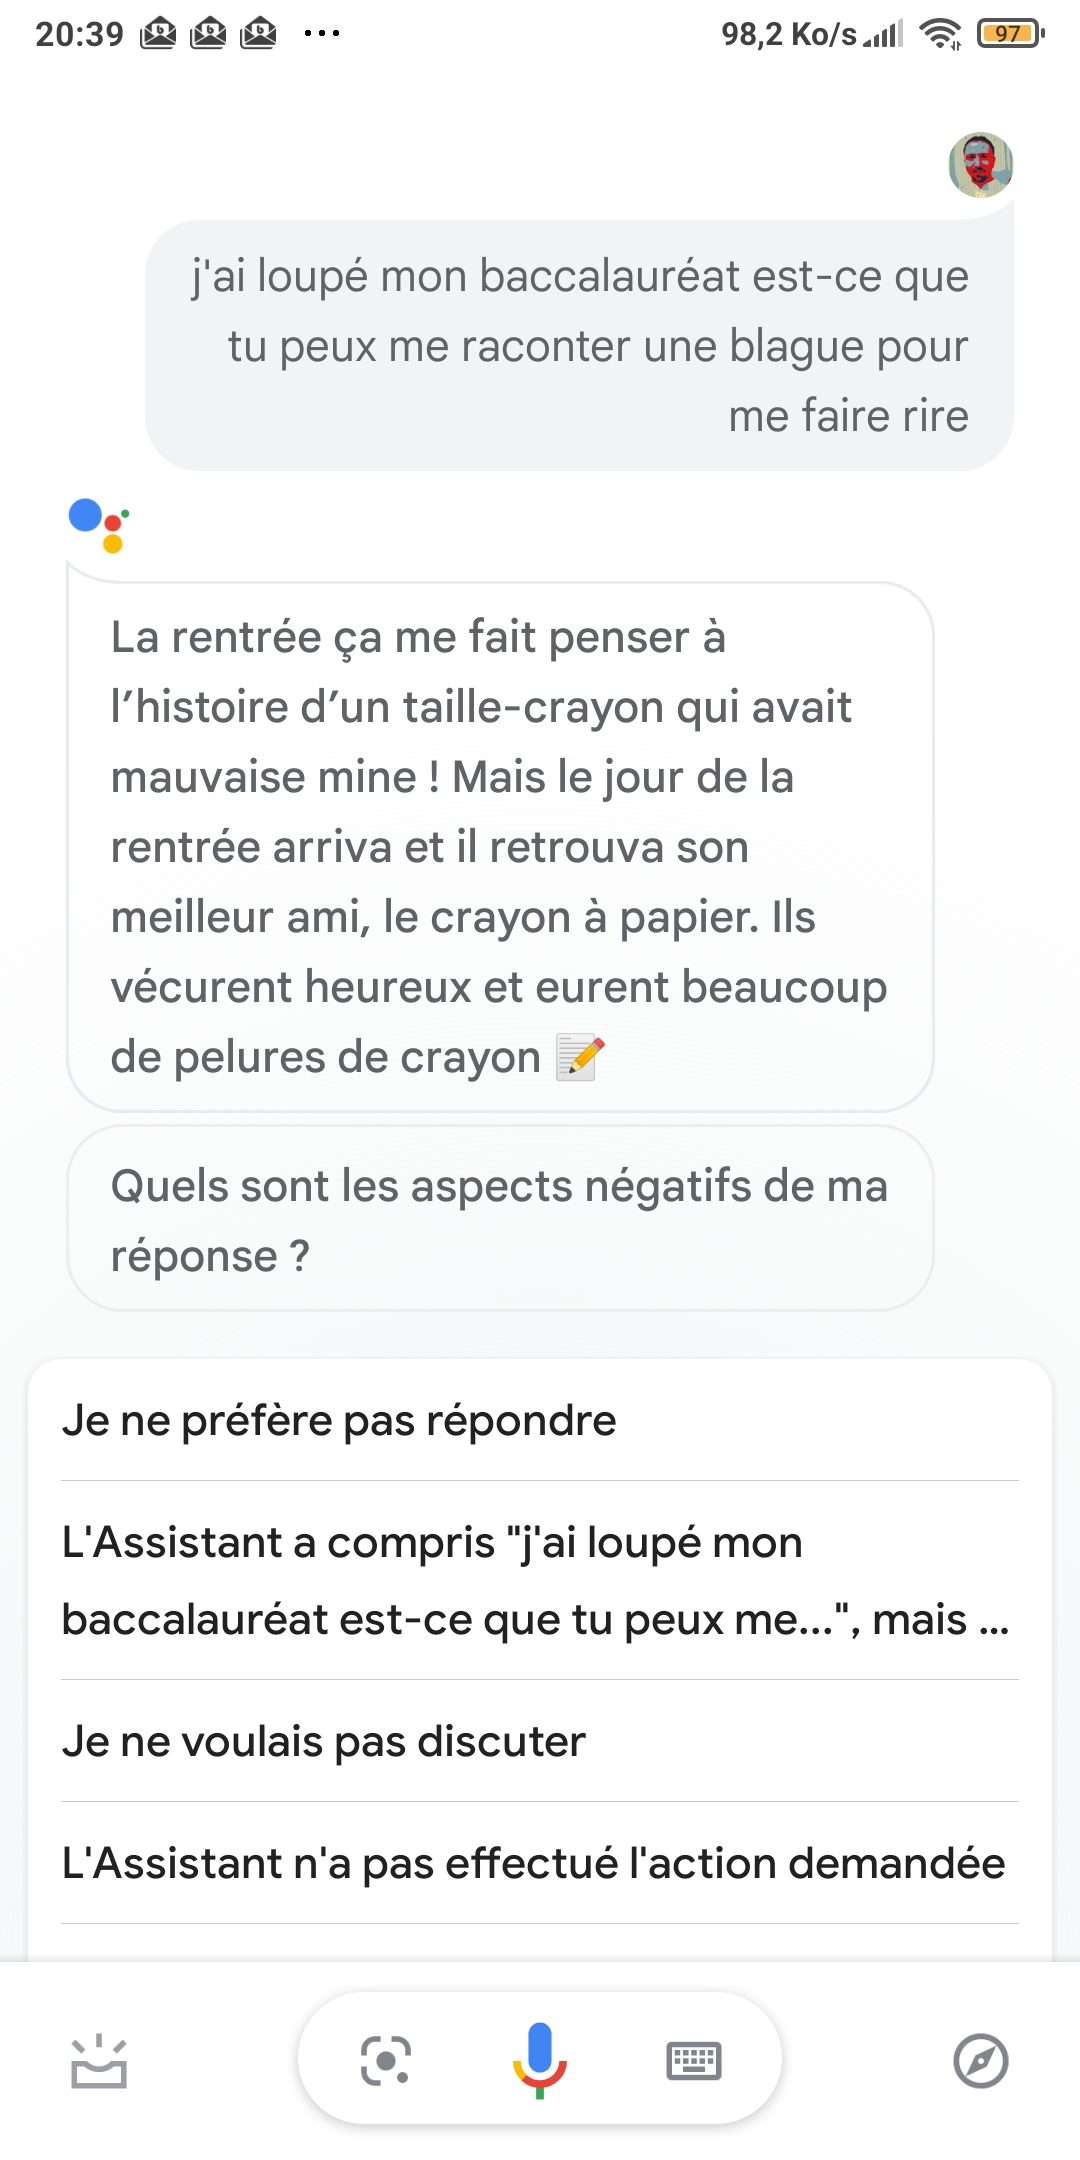Tap "Quels sont les aspects négatifs" bubble
The width and height of the screenshot is (1080, 2160).
tap(500, 1219)
